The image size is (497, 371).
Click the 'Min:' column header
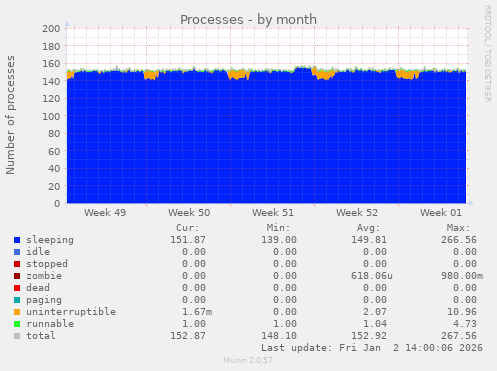tap(278, 228)
